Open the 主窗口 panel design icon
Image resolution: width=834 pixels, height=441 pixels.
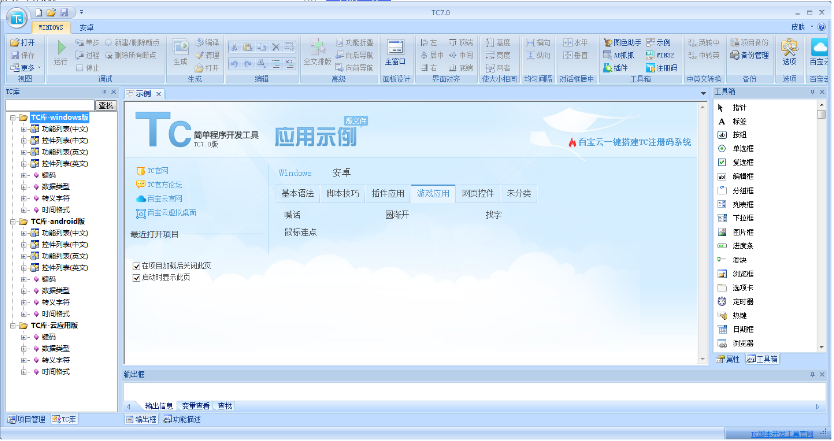(395, 53)
